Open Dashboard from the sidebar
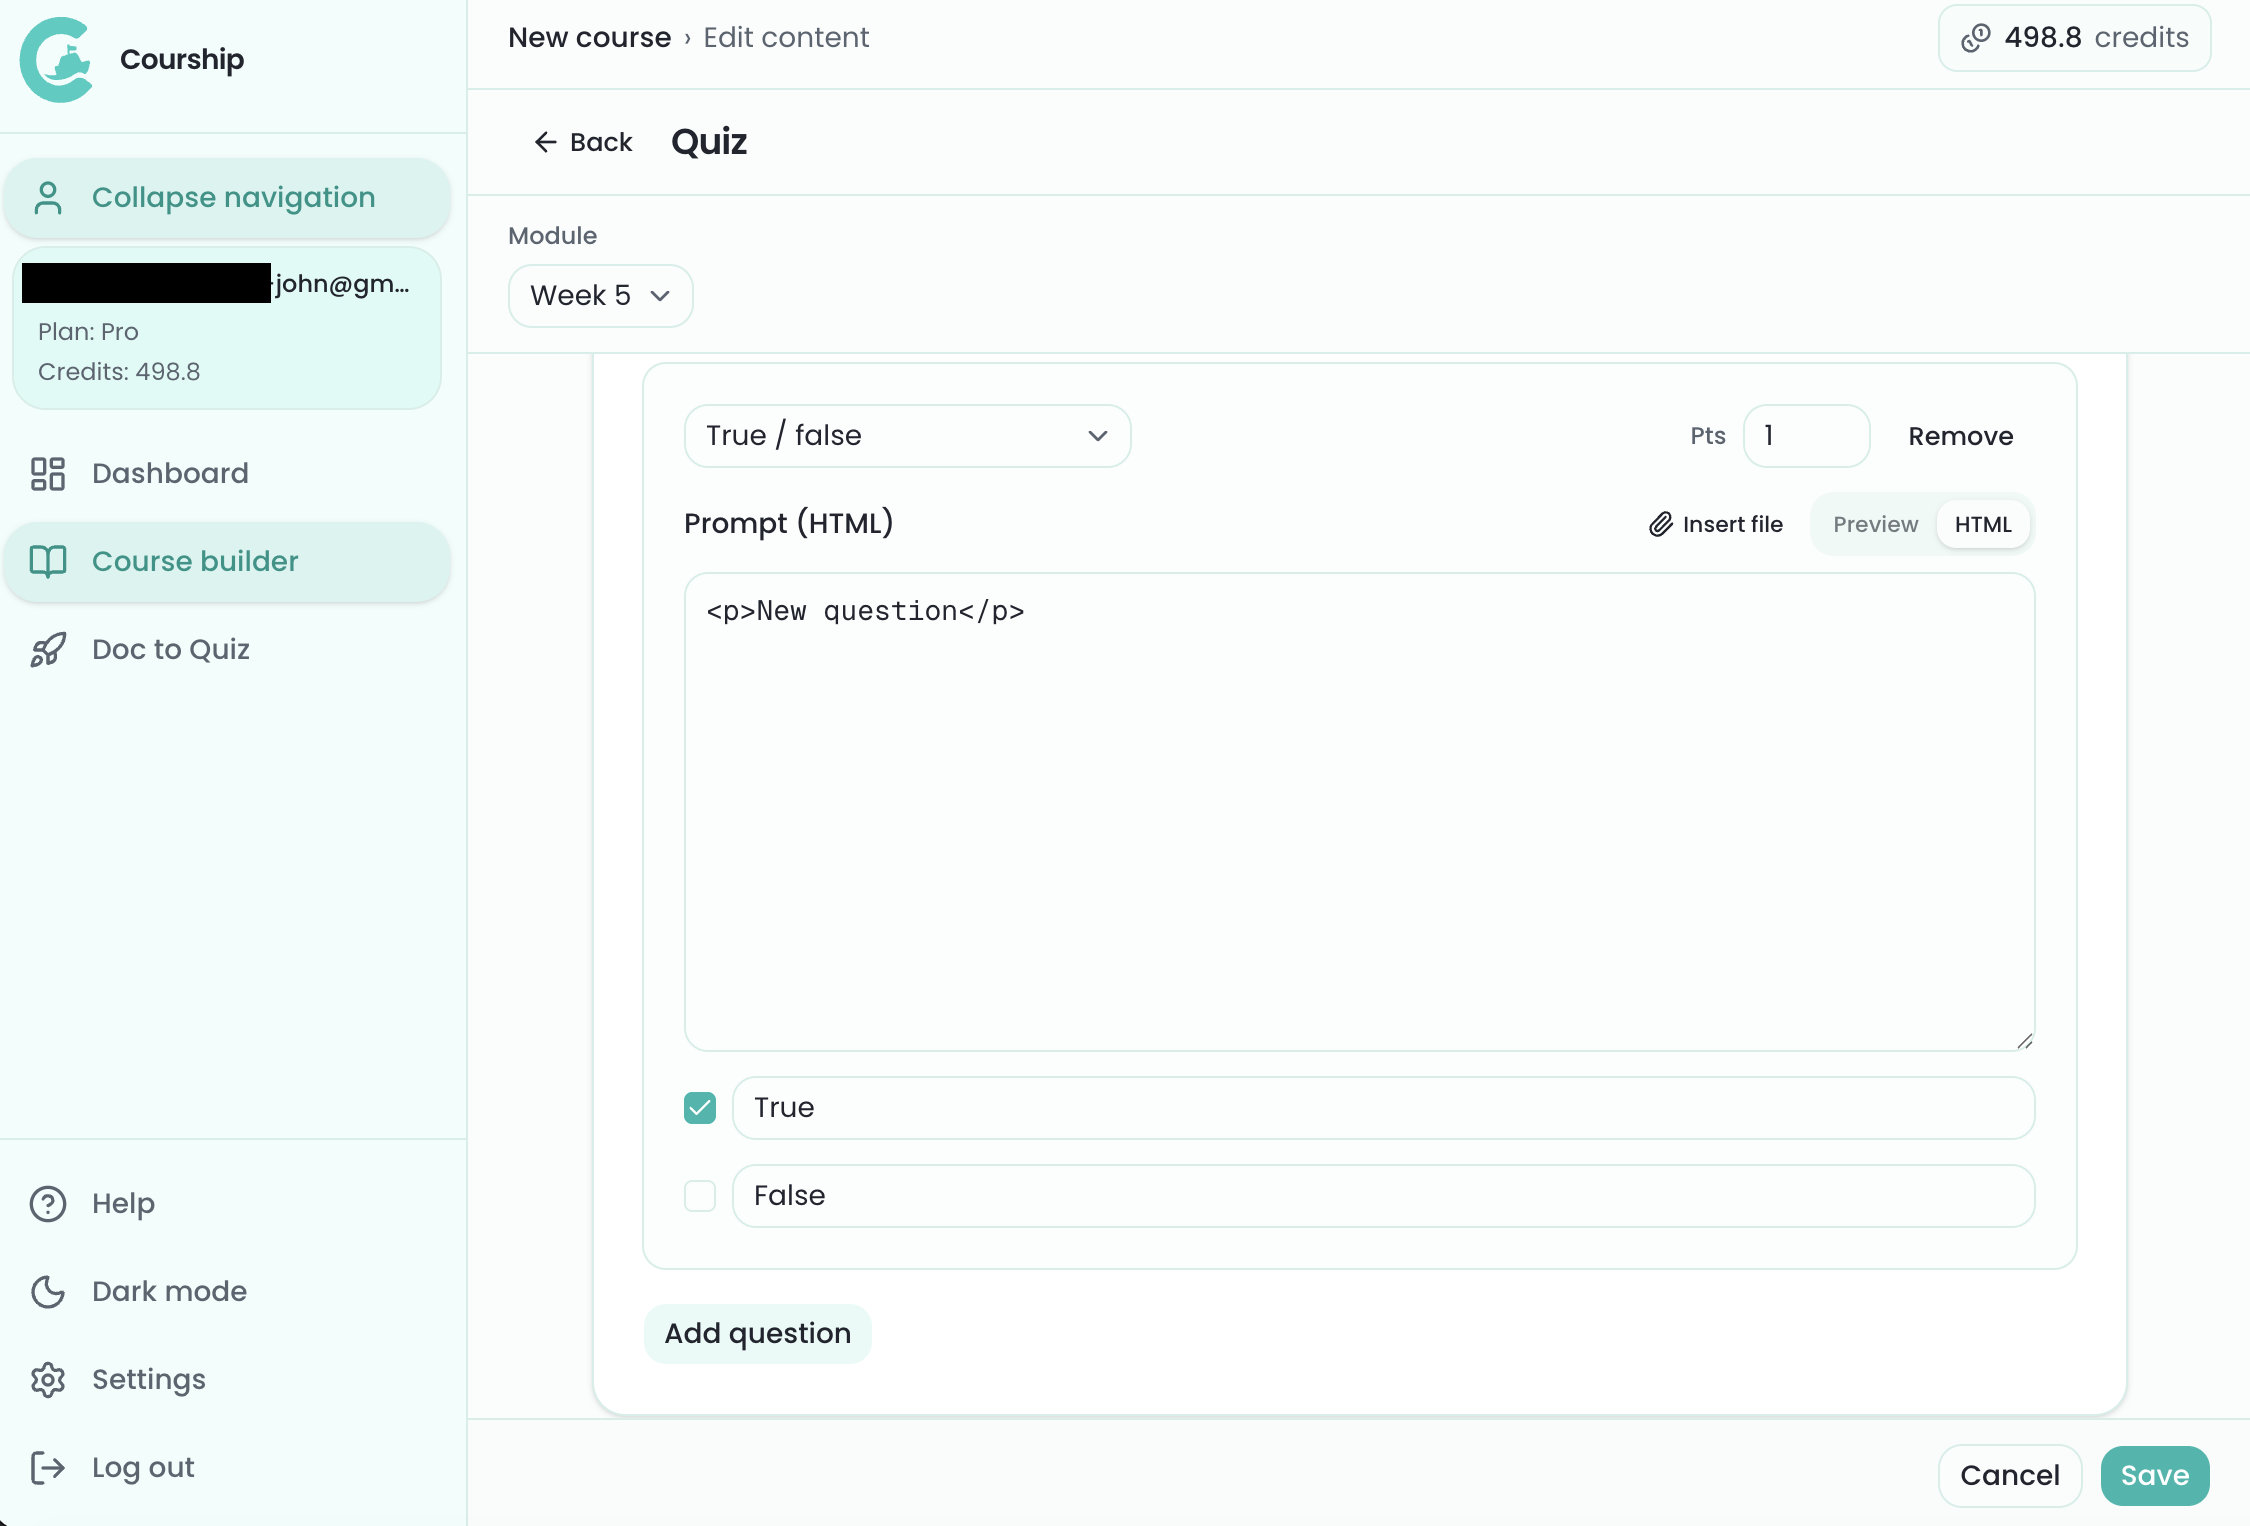 (x=227, y=474)
